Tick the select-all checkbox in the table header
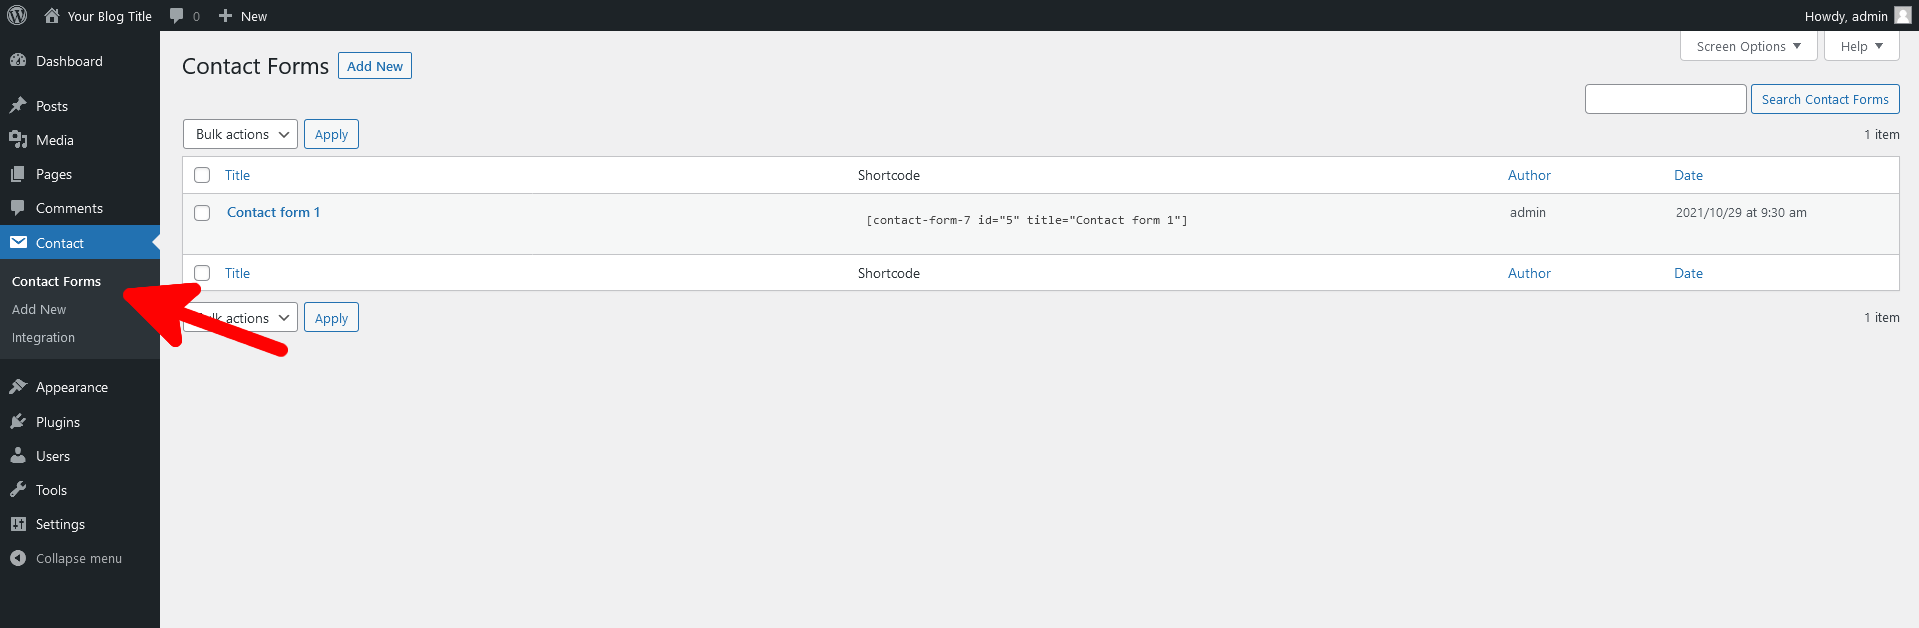The width and height of the screenshot is (1919, 628). tap(202, 175)
